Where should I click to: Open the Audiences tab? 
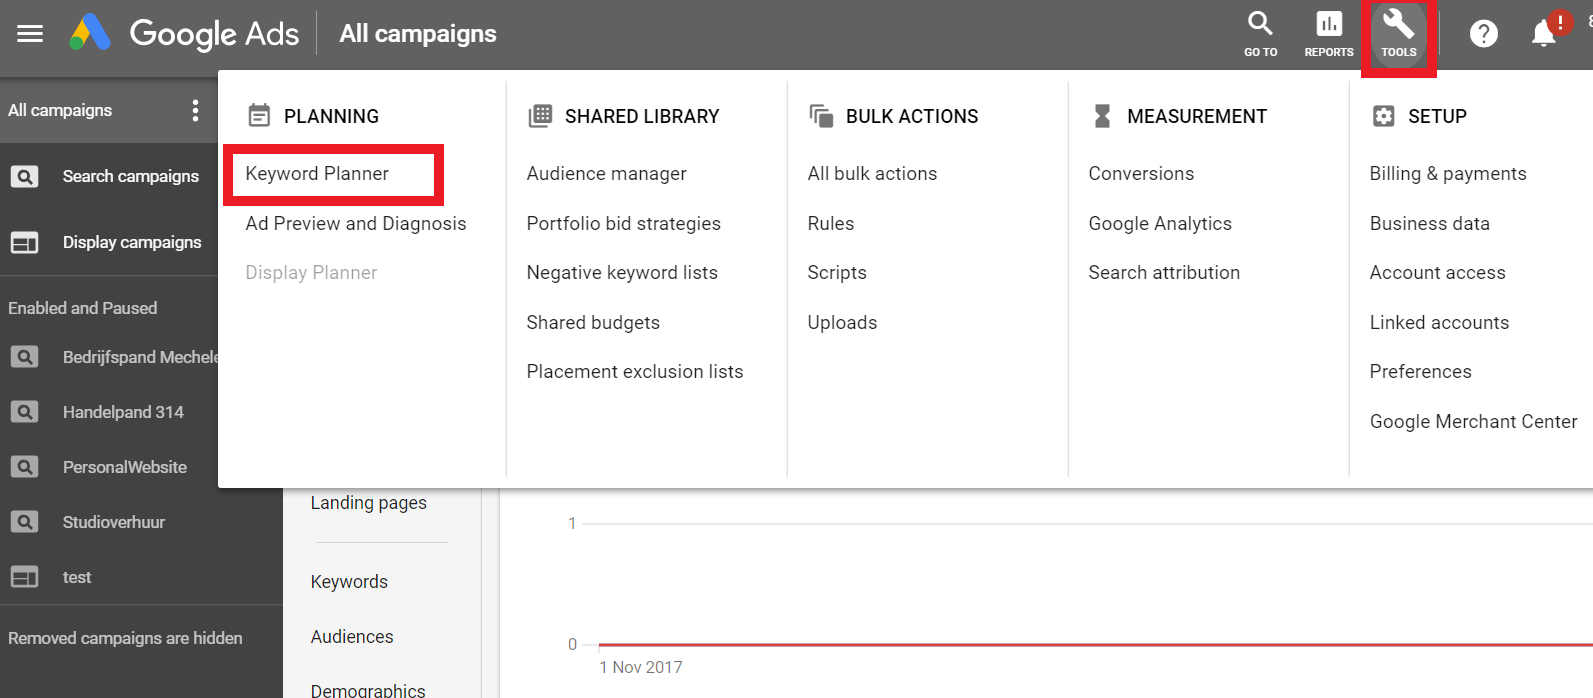352,637
